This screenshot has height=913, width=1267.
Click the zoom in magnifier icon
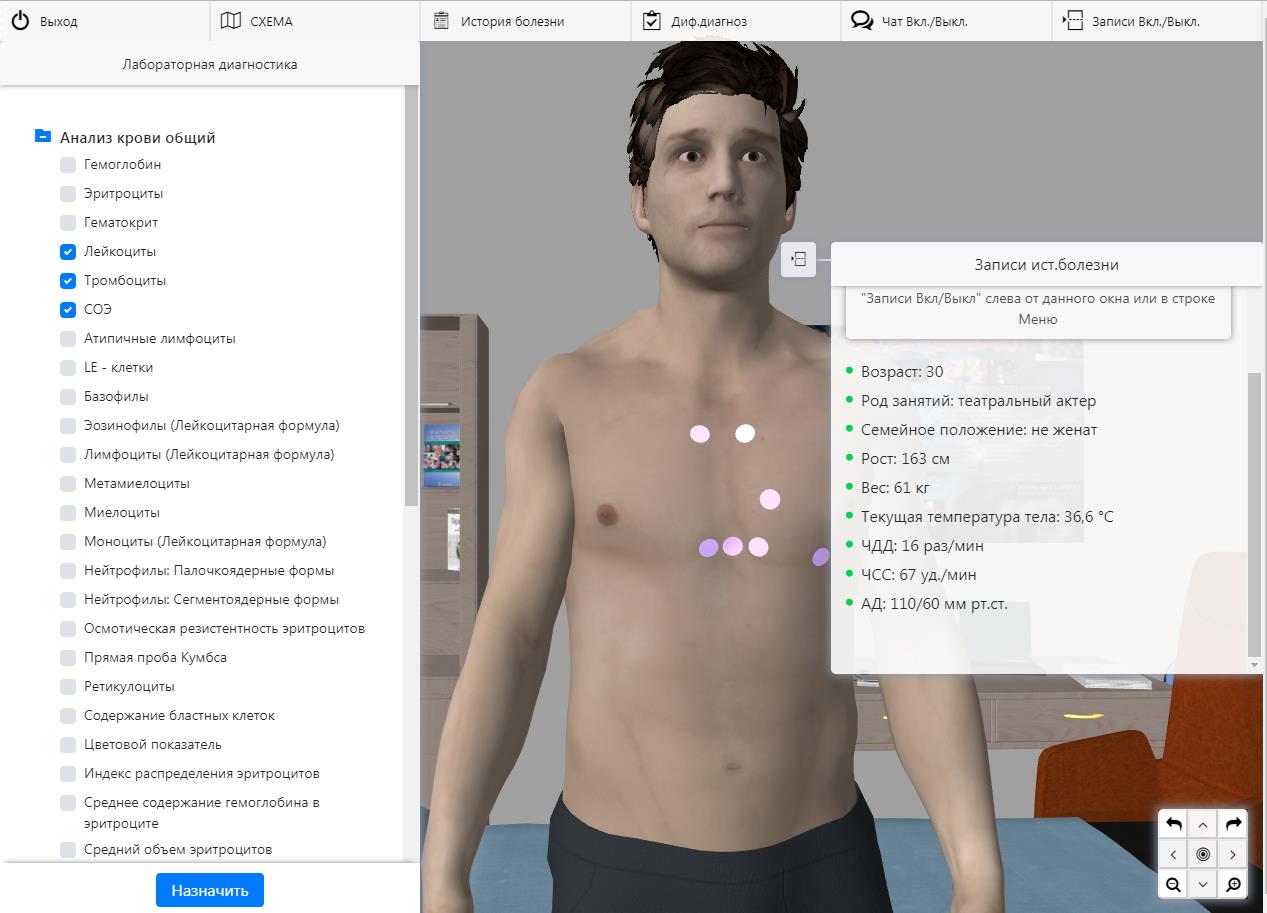[1233, 884]
